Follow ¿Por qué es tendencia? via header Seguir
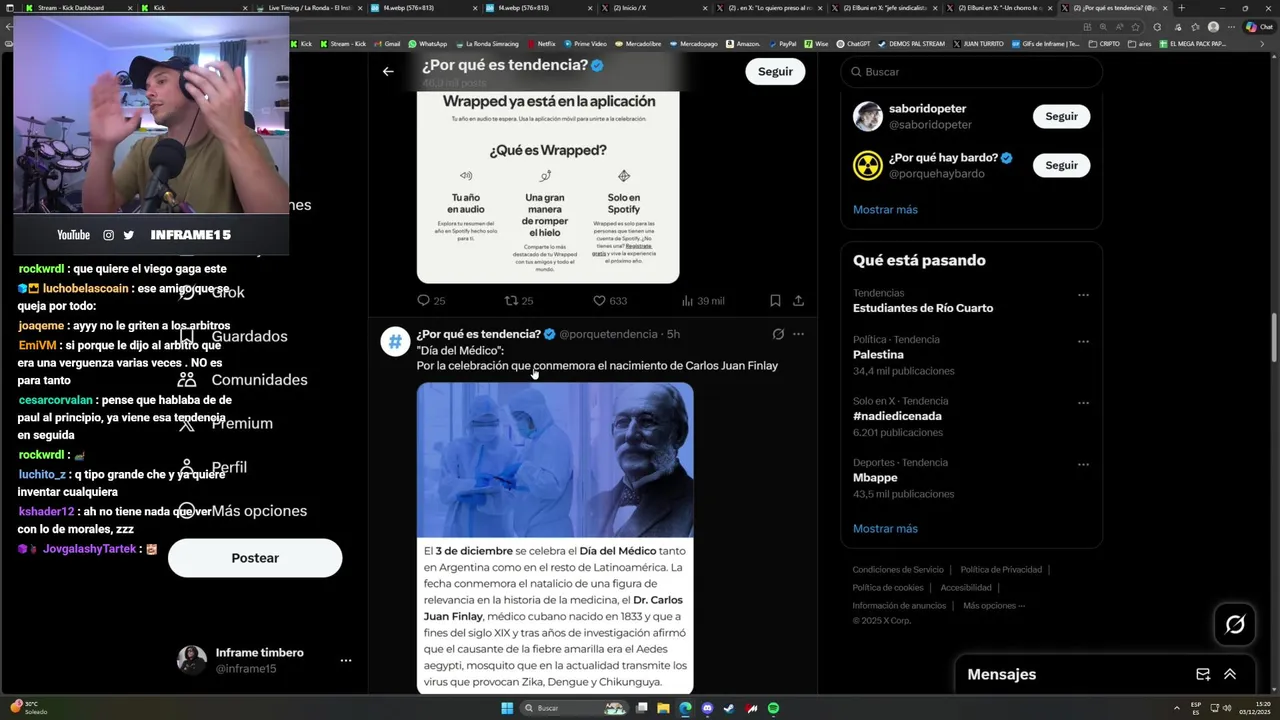1280x720 pixels. (x=775, y=71)
